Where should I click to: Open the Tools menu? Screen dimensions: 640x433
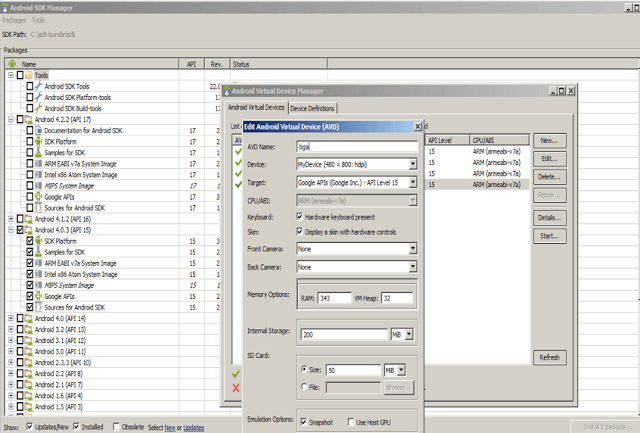point(38,20)
